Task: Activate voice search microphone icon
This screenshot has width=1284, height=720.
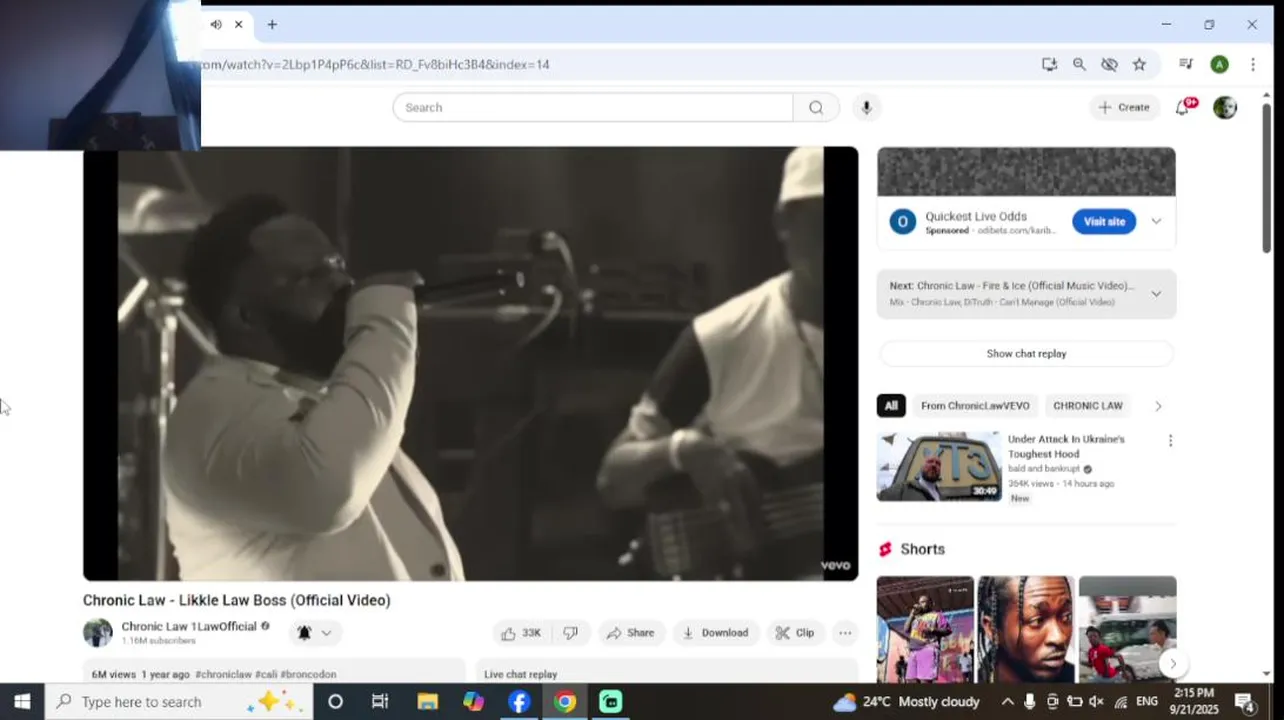Action: [866, 107]
